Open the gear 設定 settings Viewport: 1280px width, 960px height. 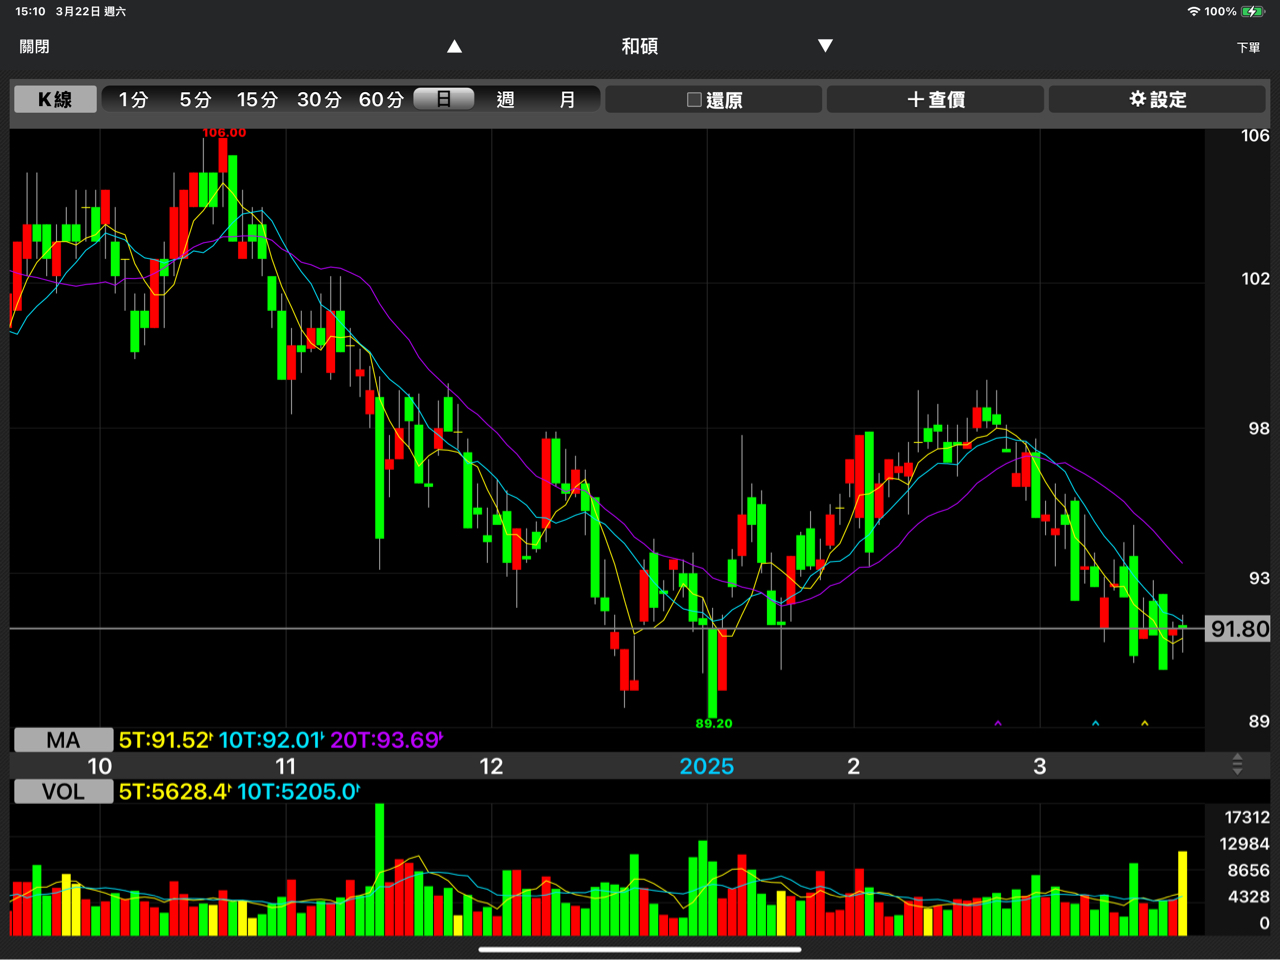coord(1157,99)
